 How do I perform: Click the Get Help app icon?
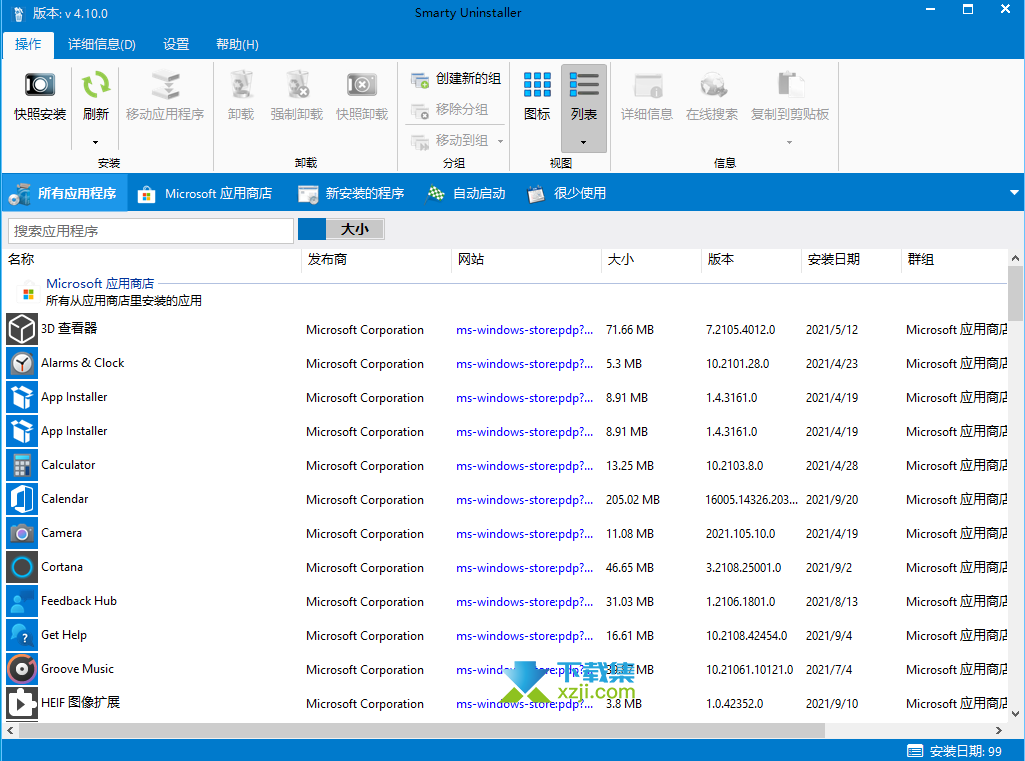22,635
